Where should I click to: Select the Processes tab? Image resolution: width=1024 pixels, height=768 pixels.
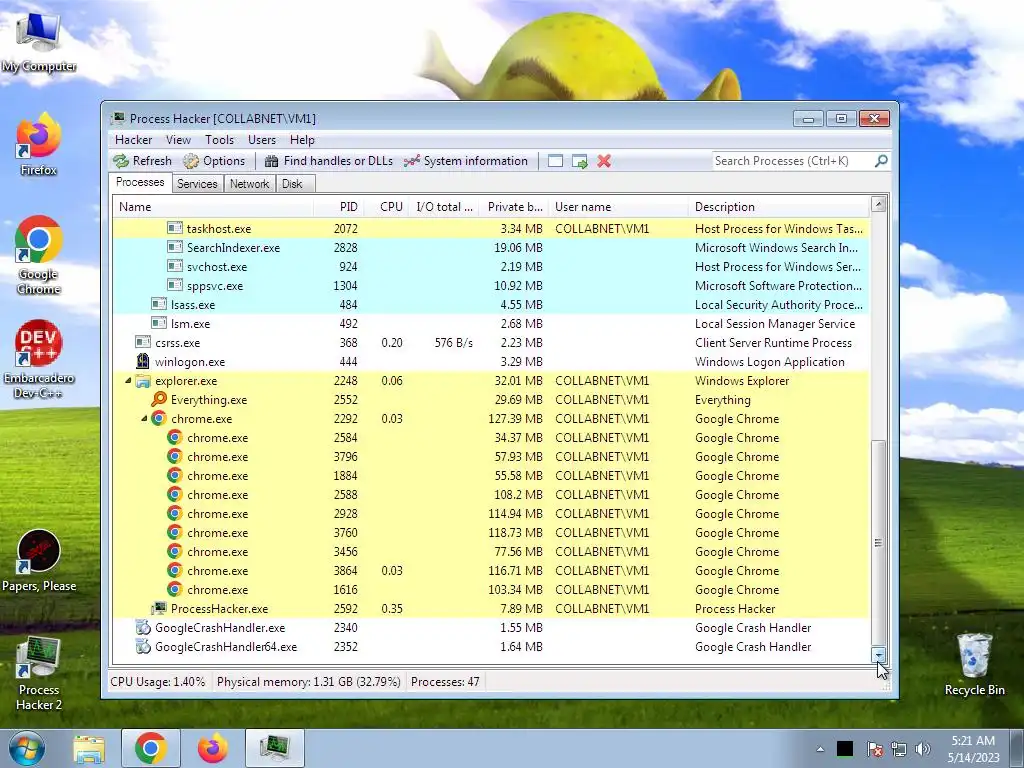pyautogui.click(x=140, y=182)
